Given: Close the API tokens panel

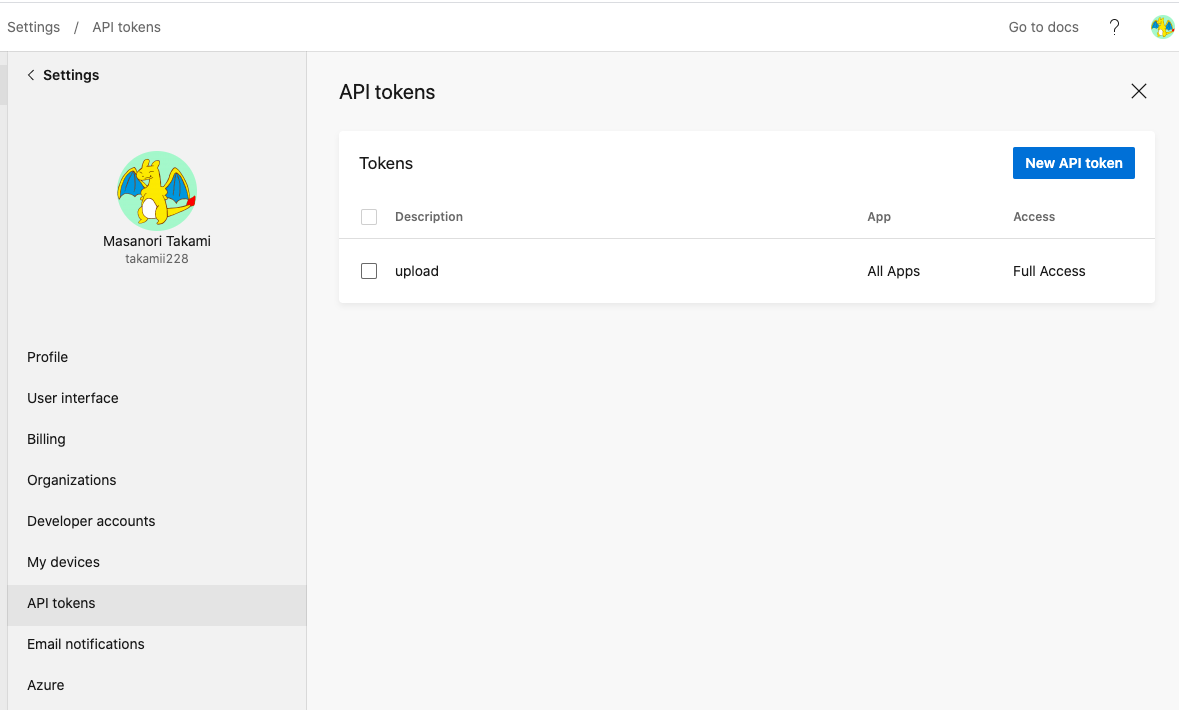Looking at the screenshot, I should (1138, 92).
